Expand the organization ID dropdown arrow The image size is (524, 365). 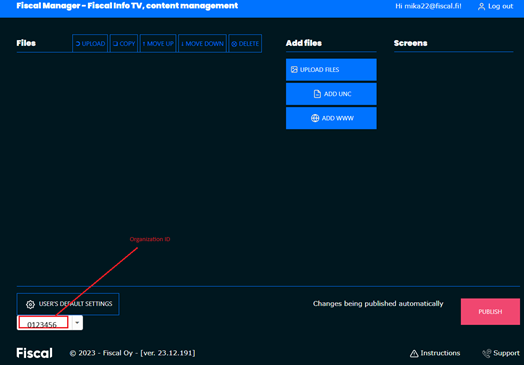[x=77, y=323]
